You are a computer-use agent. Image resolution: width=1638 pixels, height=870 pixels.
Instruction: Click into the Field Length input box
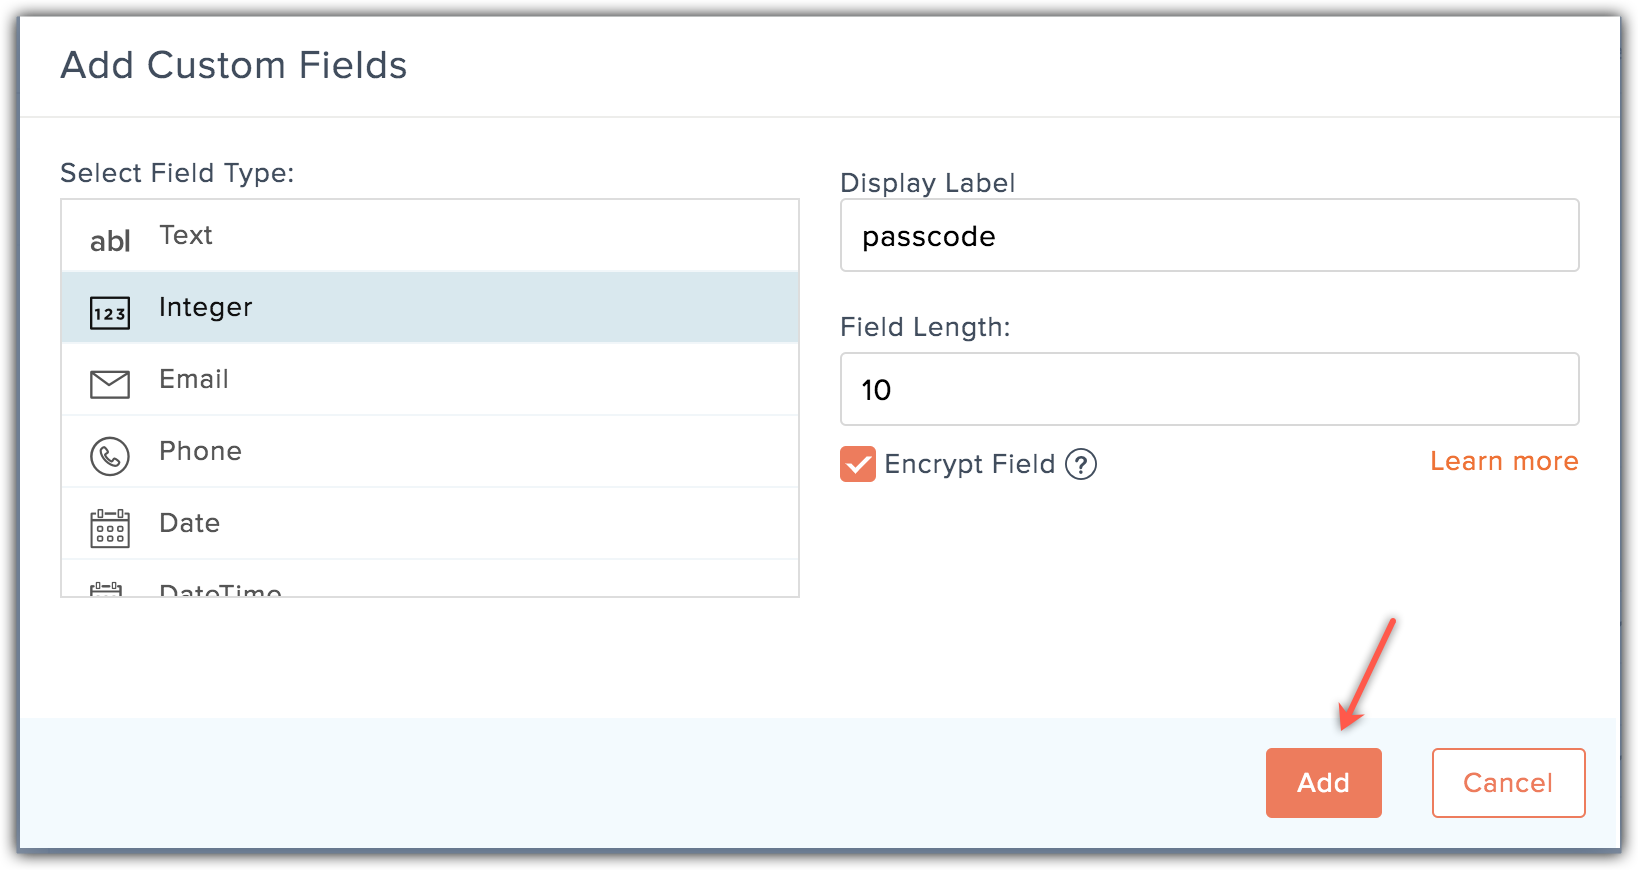pyautogui.click(x=1209, y=390)
